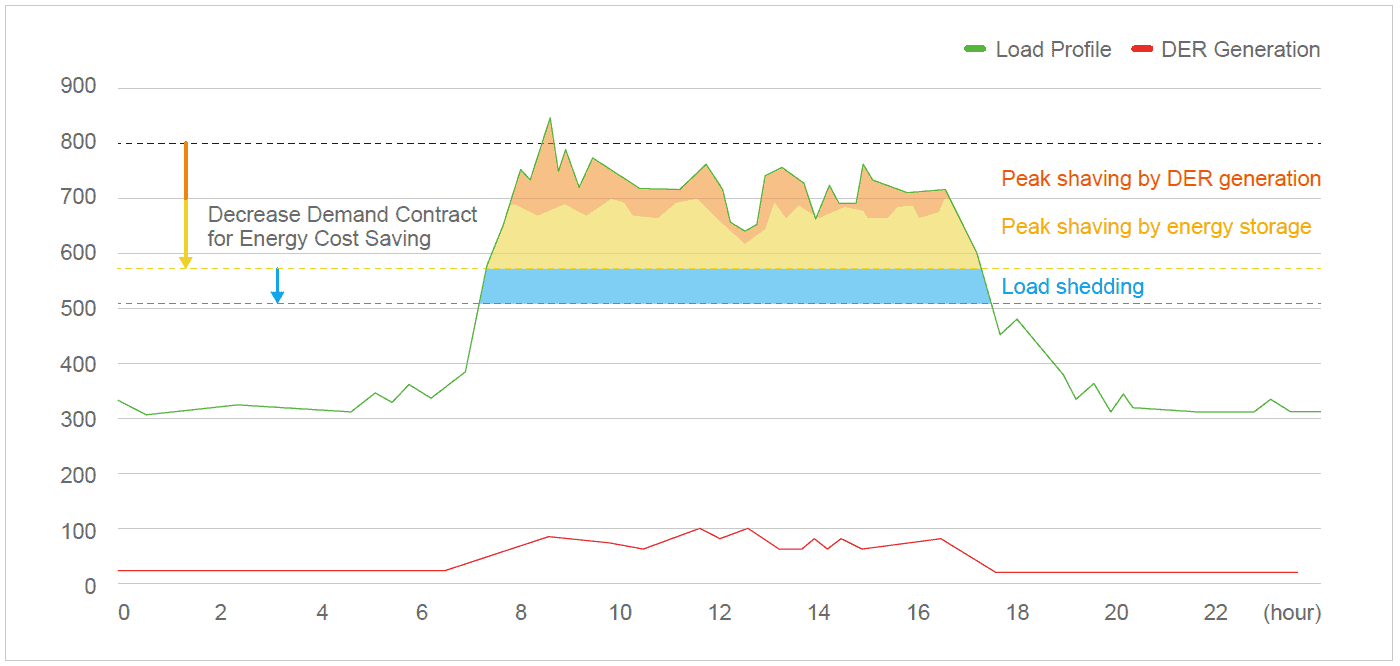
Task: Click the blue load shedding arrow
Action: pyautogui.click(x=277, y=286)
